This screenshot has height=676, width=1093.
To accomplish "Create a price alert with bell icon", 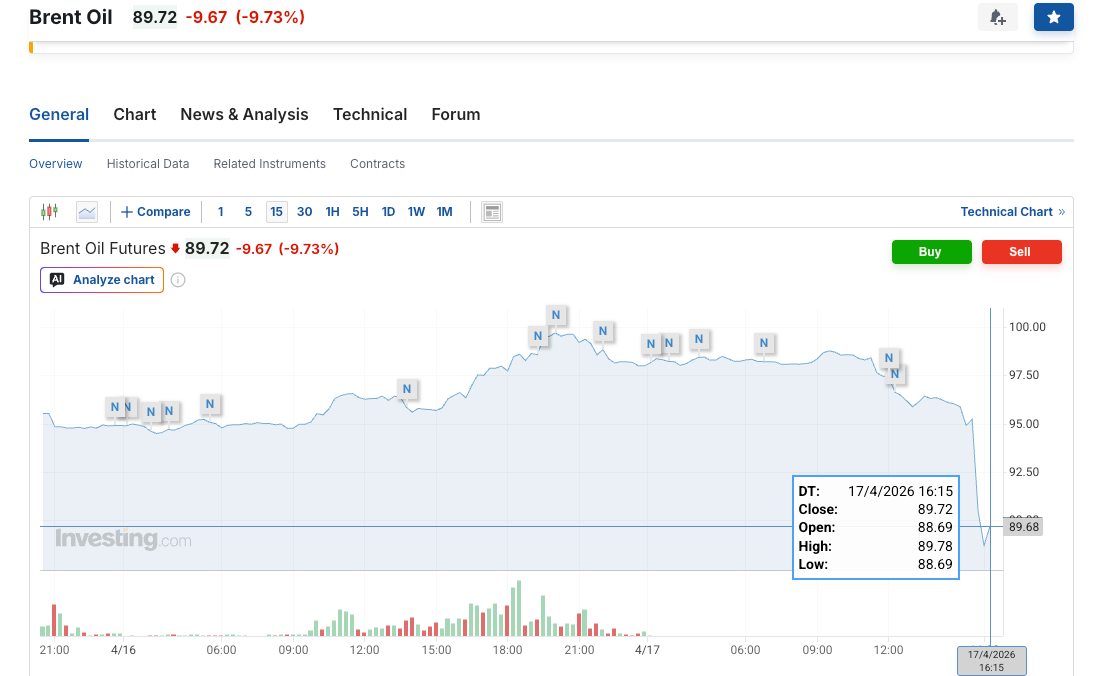I will (x=997, y=17).
